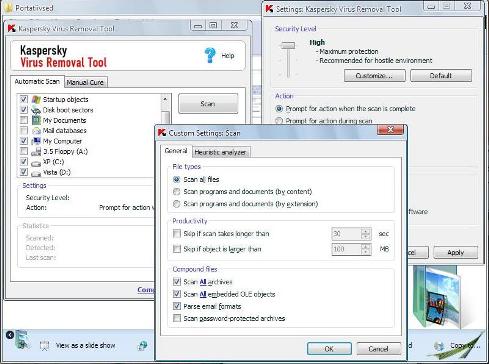Viewport: 489px width, 364px height.
Task: Click the Kaspersky logo in Settings window title
Action: (x=269, y=9)
